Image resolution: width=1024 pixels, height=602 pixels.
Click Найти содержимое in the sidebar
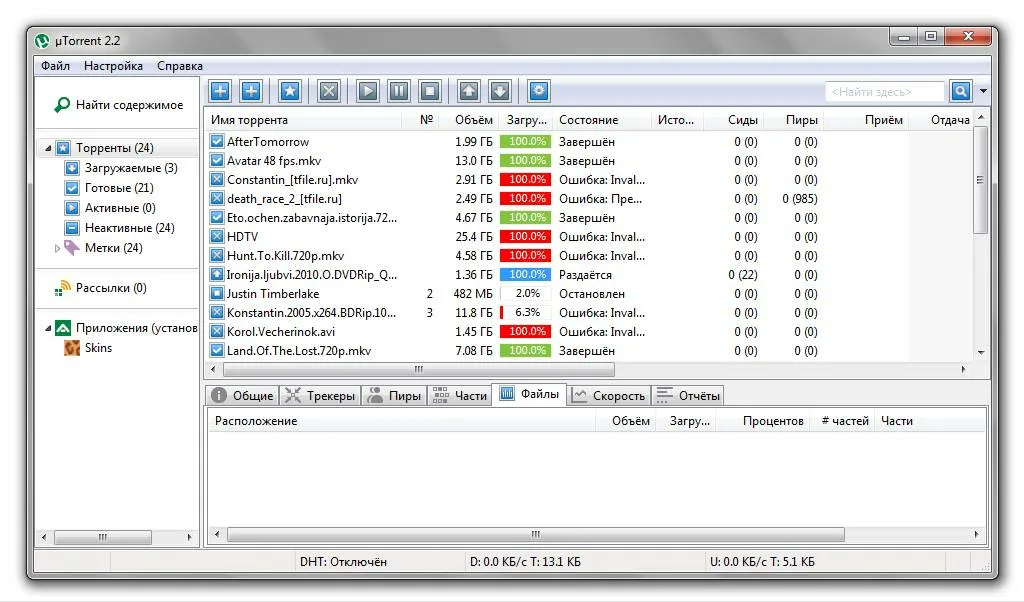pyautogui.click(x=129, y=105)
